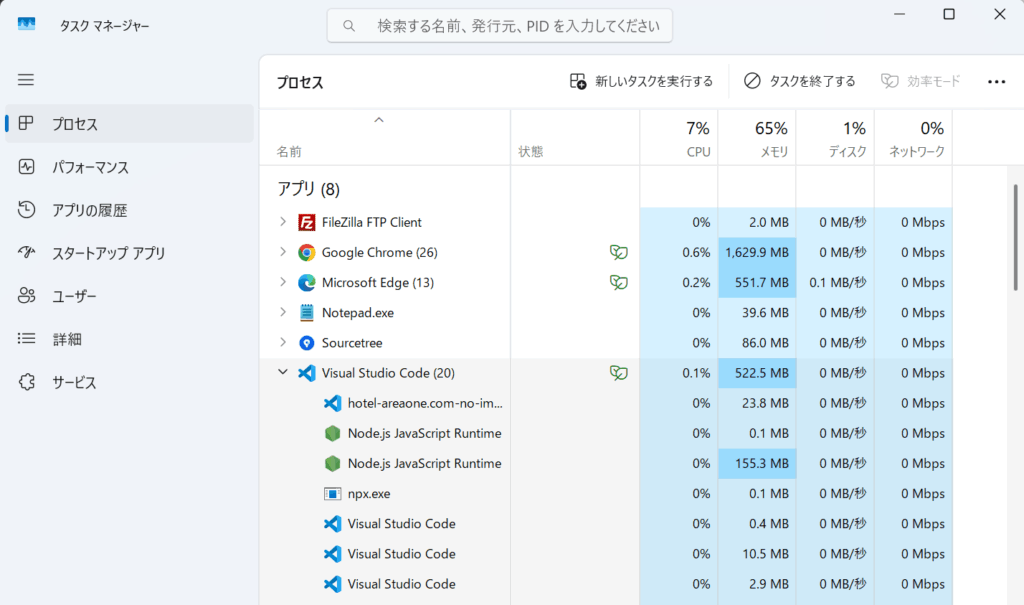1024x605 pixels.
Task: Click the 0.6% CPU cell
Action: tap(679, 252)
